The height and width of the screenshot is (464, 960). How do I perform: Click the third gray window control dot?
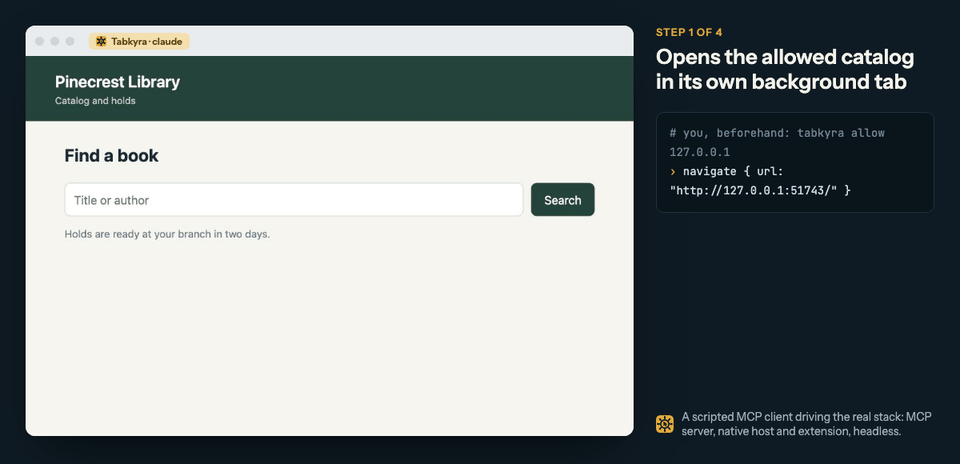coord(70,41)
